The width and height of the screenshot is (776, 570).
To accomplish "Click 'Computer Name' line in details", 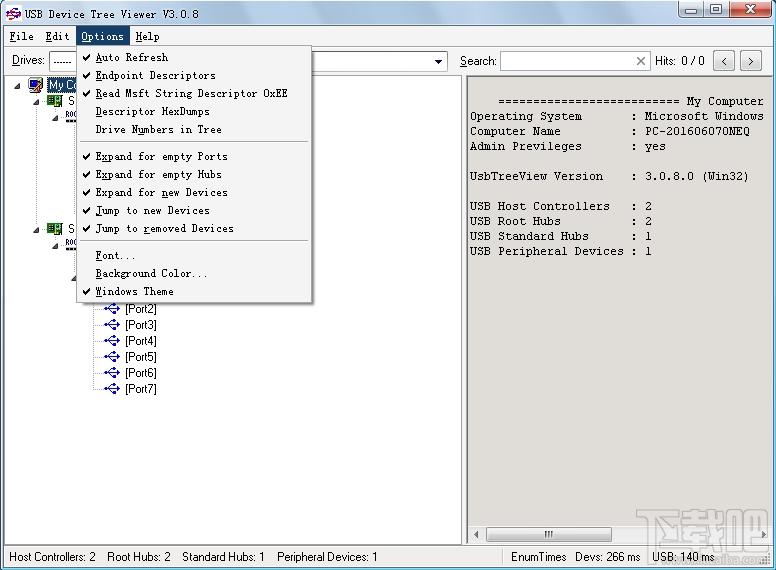I will pos(610,131).
